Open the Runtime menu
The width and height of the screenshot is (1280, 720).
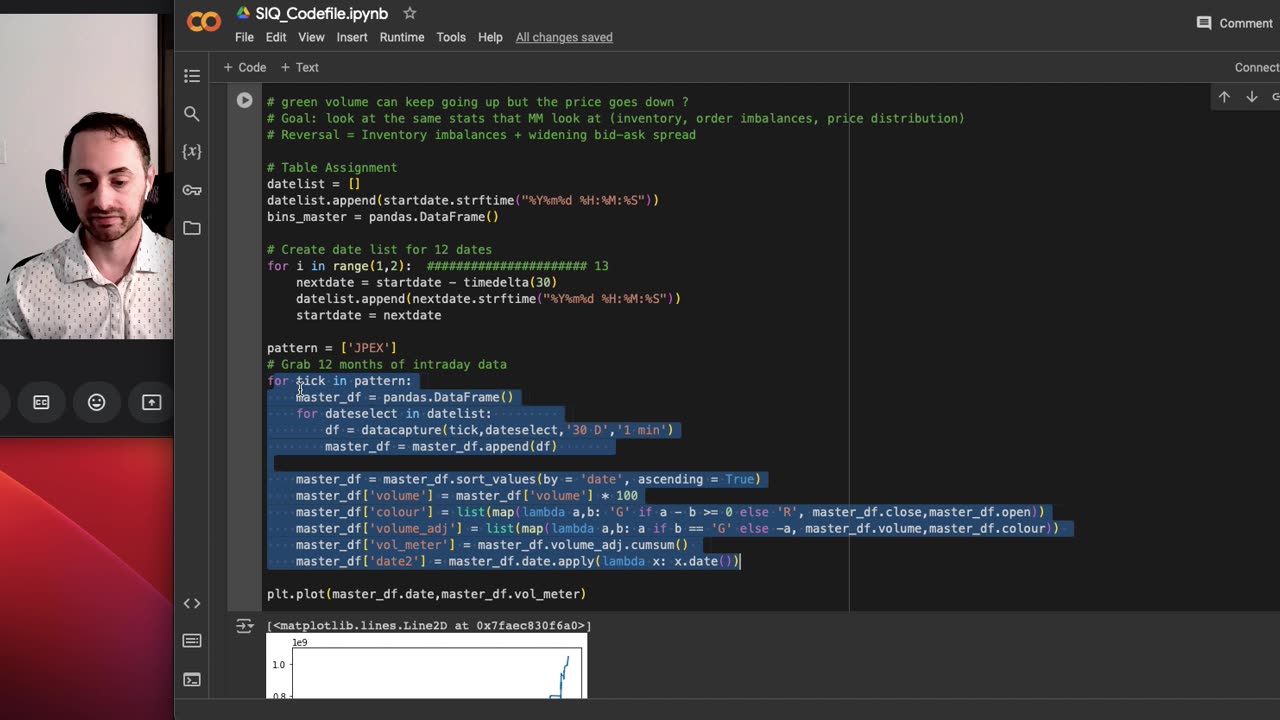click(402, 37)
